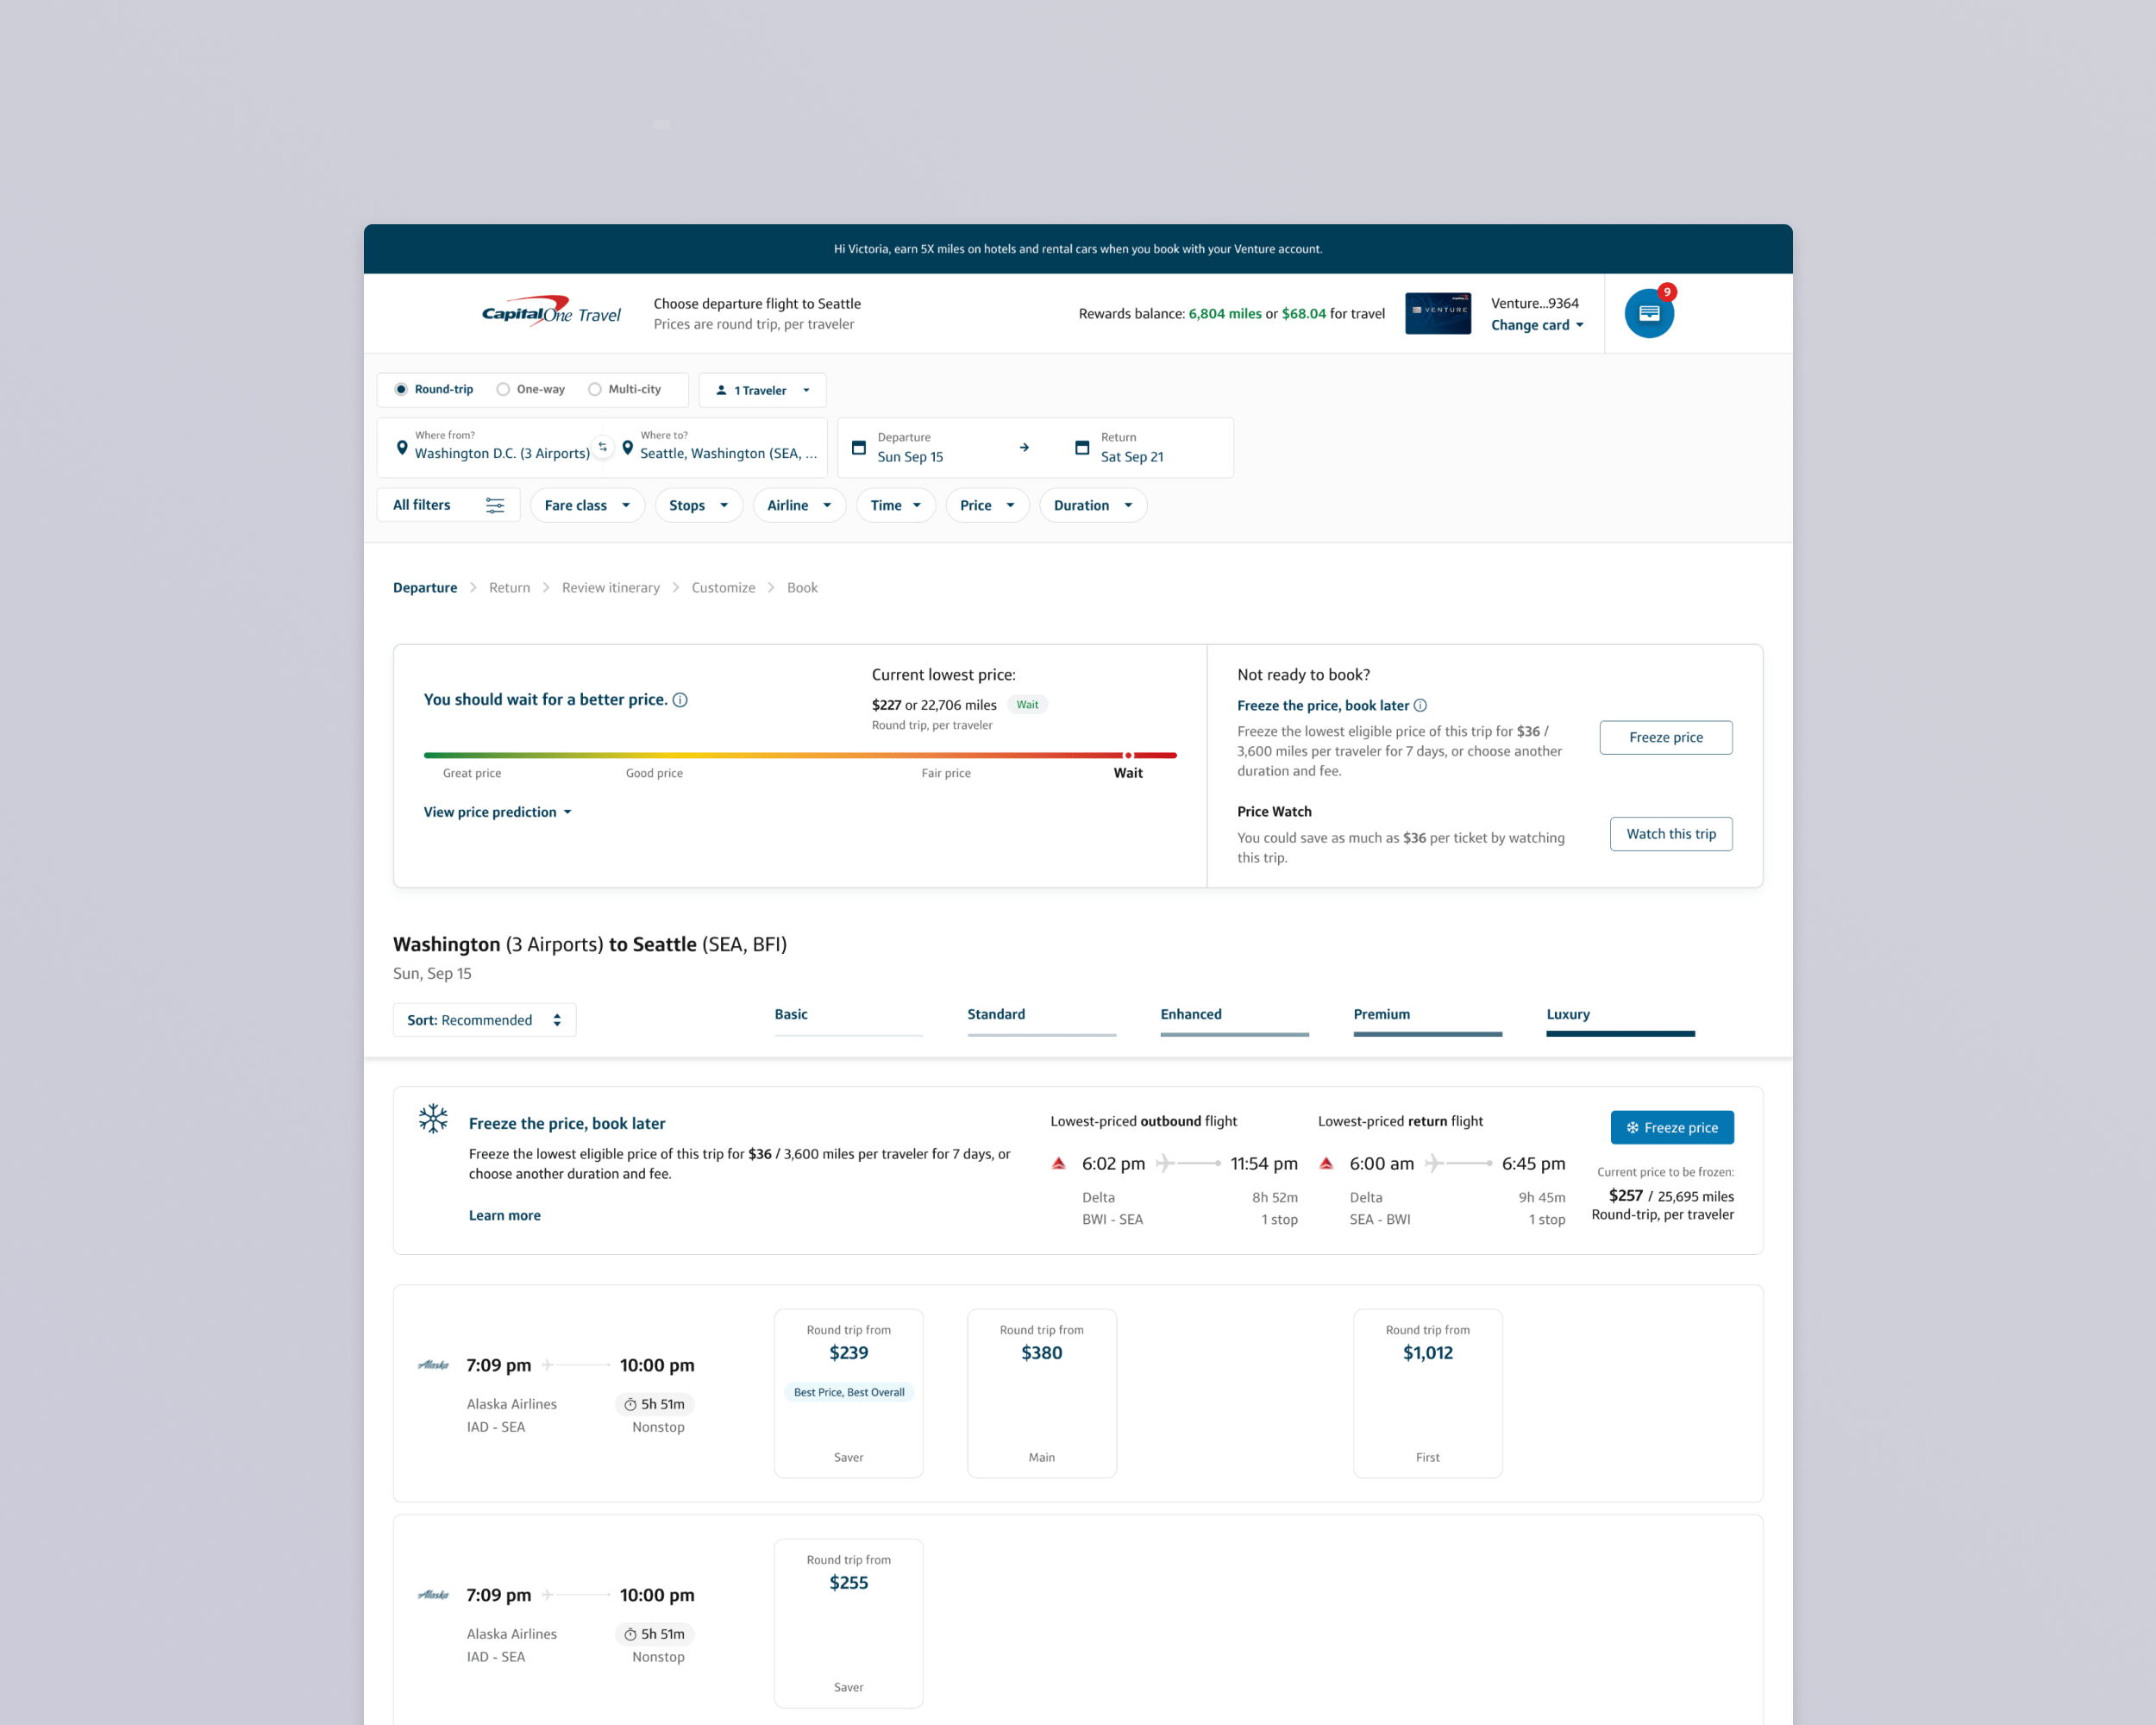Open the 1 Traveler dropdown

(762, 390)
